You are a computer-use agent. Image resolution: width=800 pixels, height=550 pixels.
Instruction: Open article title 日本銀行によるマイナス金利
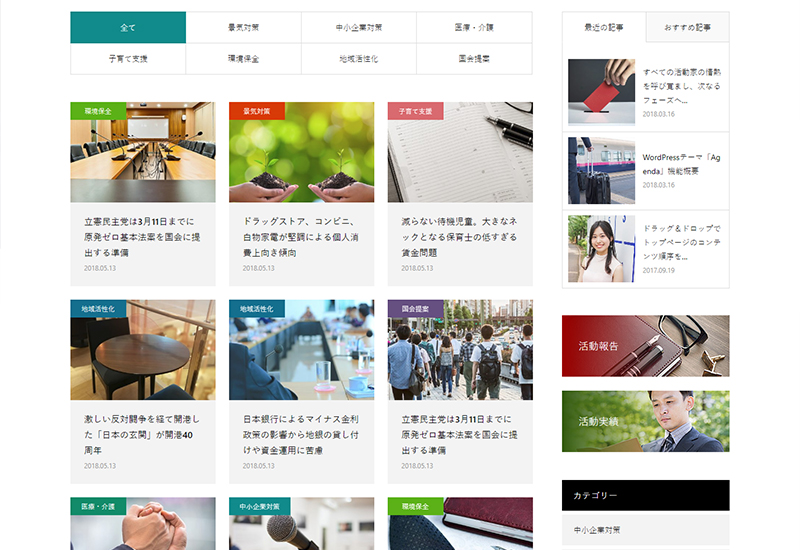pos(301,435)
